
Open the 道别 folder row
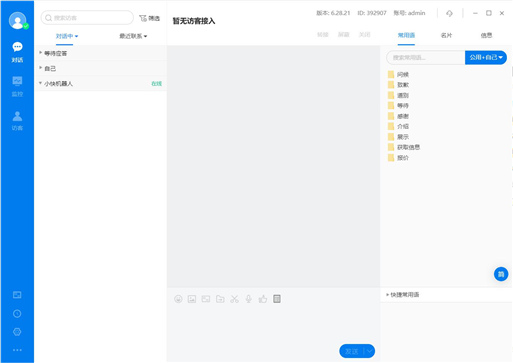(x=398, y=95)
